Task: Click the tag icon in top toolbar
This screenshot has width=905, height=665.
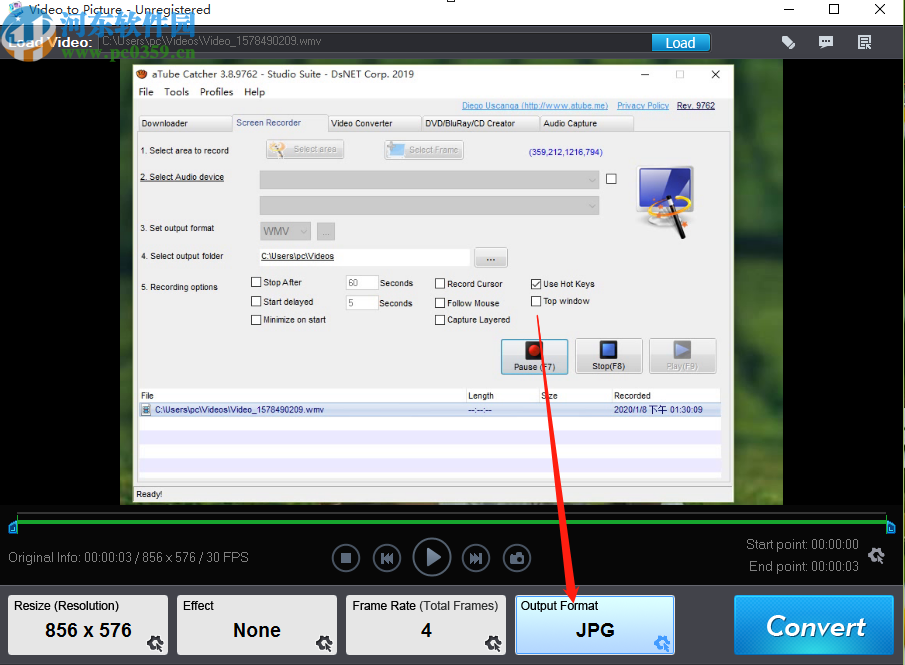Action: click(788, 42)
